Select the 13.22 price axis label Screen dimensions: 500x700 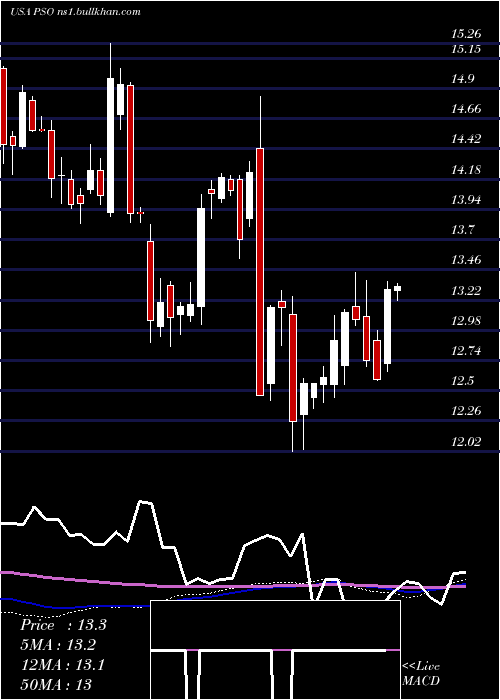(466, 291)
